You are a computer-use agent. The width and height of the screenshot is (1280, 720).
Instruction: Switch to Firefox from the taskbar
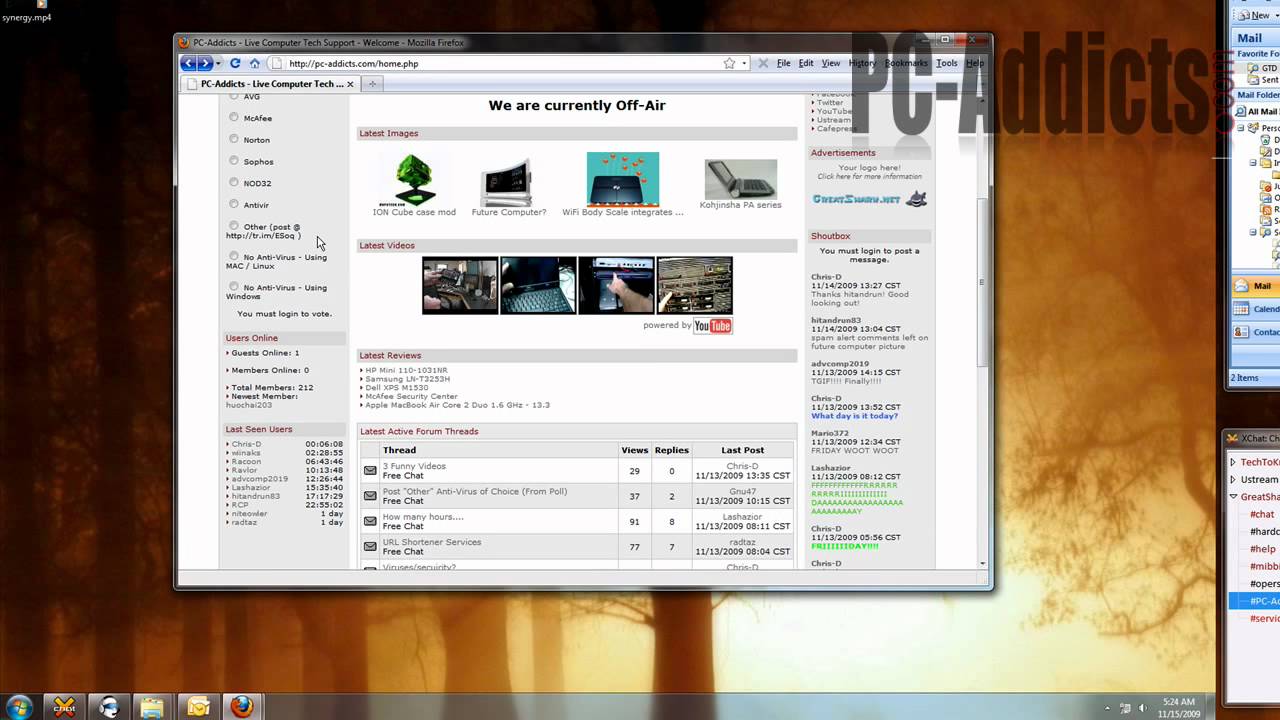241,707
